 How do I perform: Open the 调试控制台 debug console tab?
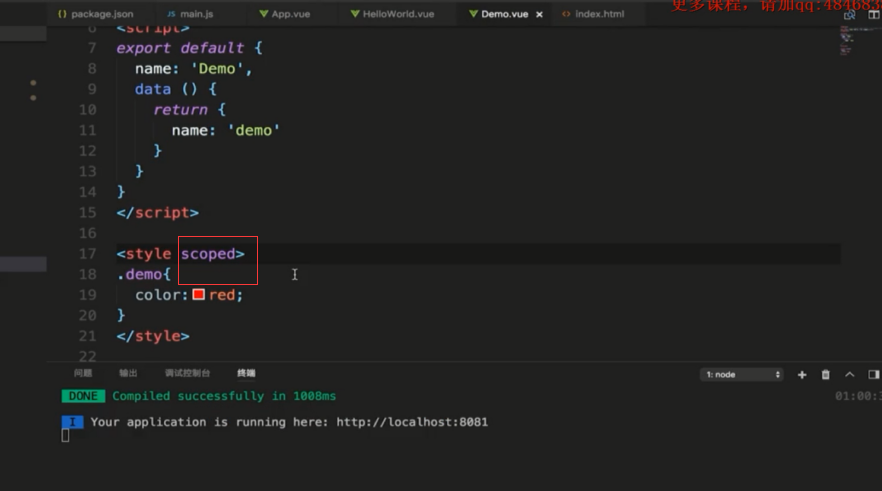coord(187,373)
